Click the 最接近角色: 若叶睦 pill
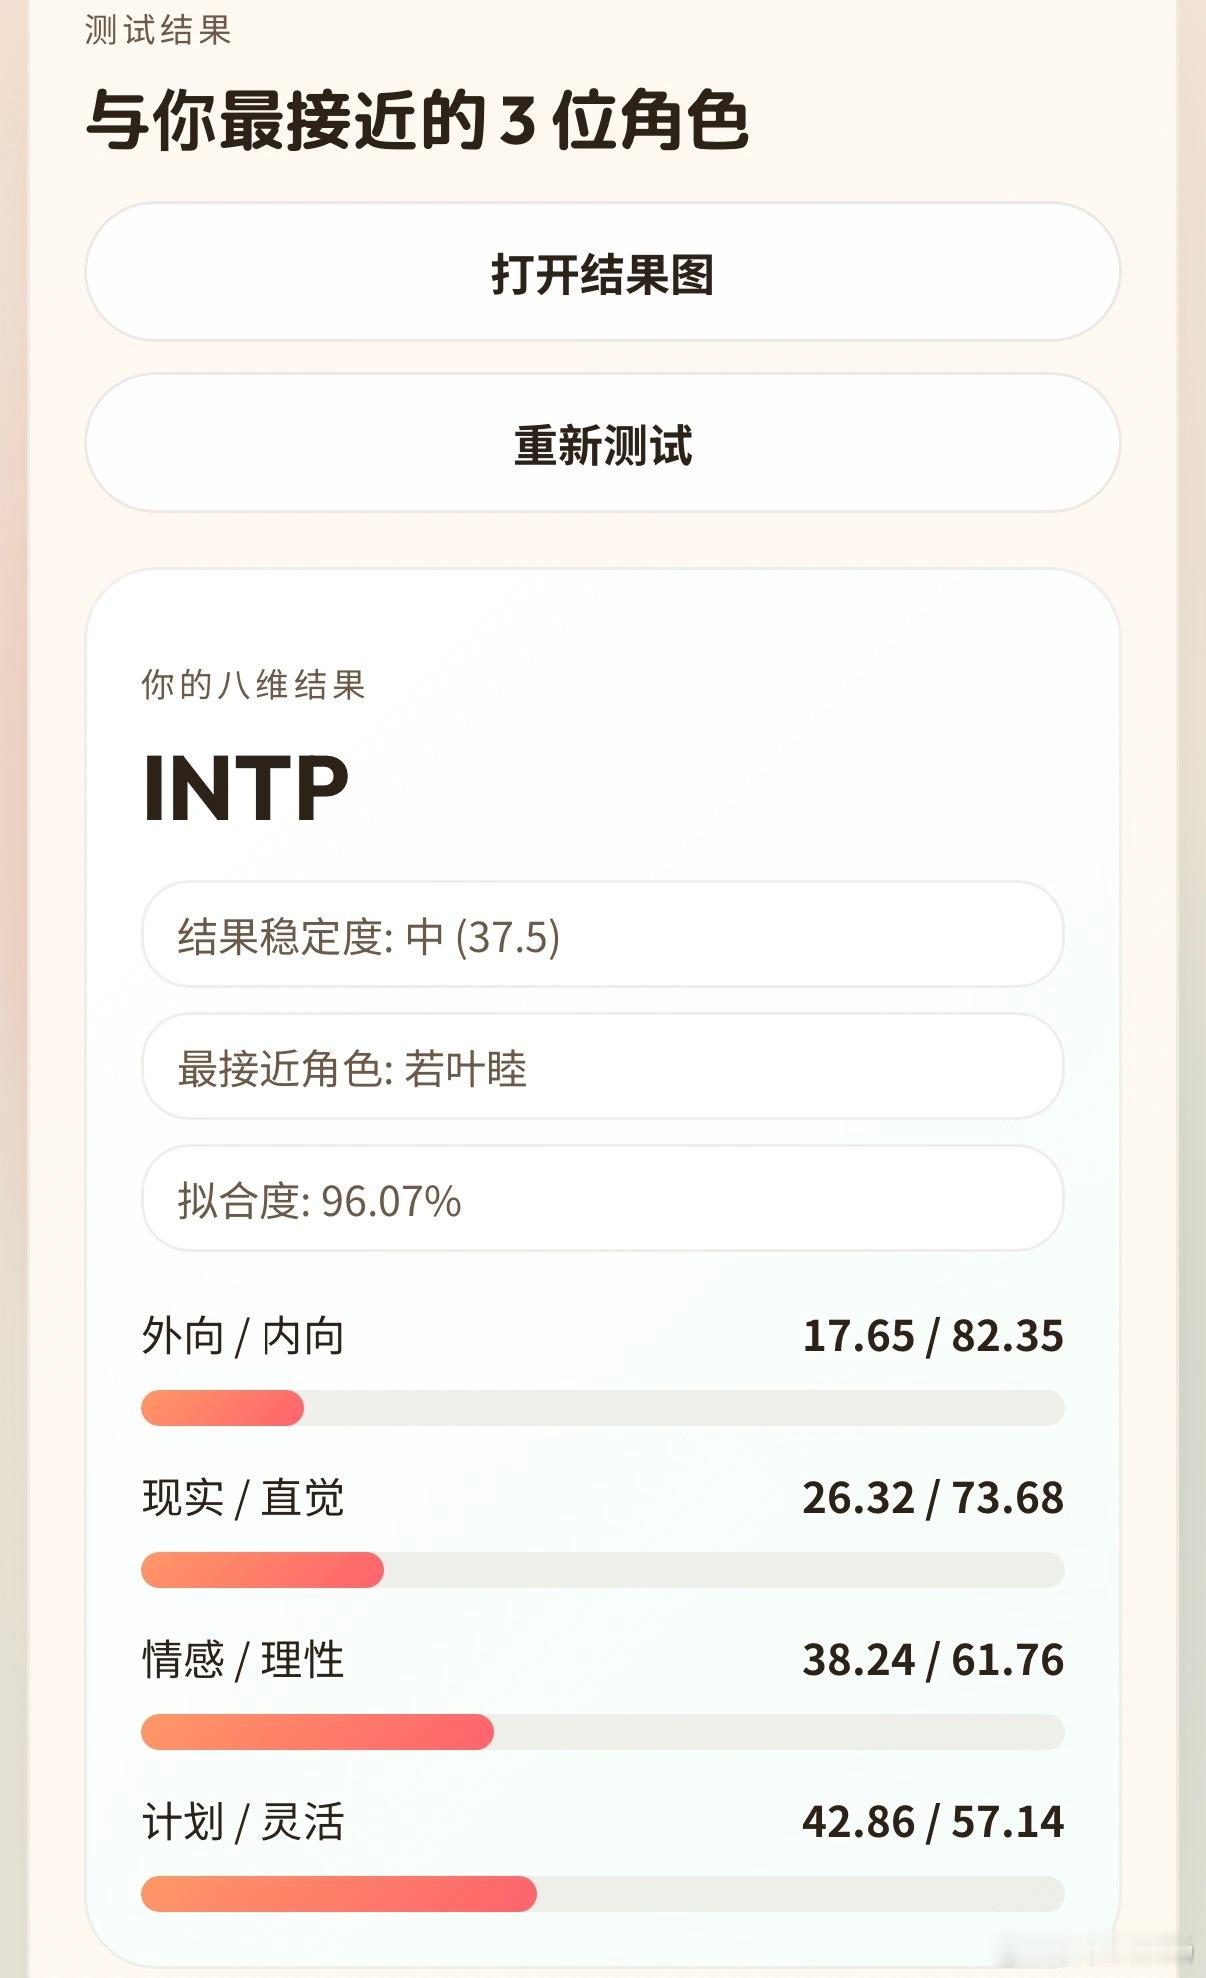This screenshot has height=1978, width=1206. coord(602,1067)
